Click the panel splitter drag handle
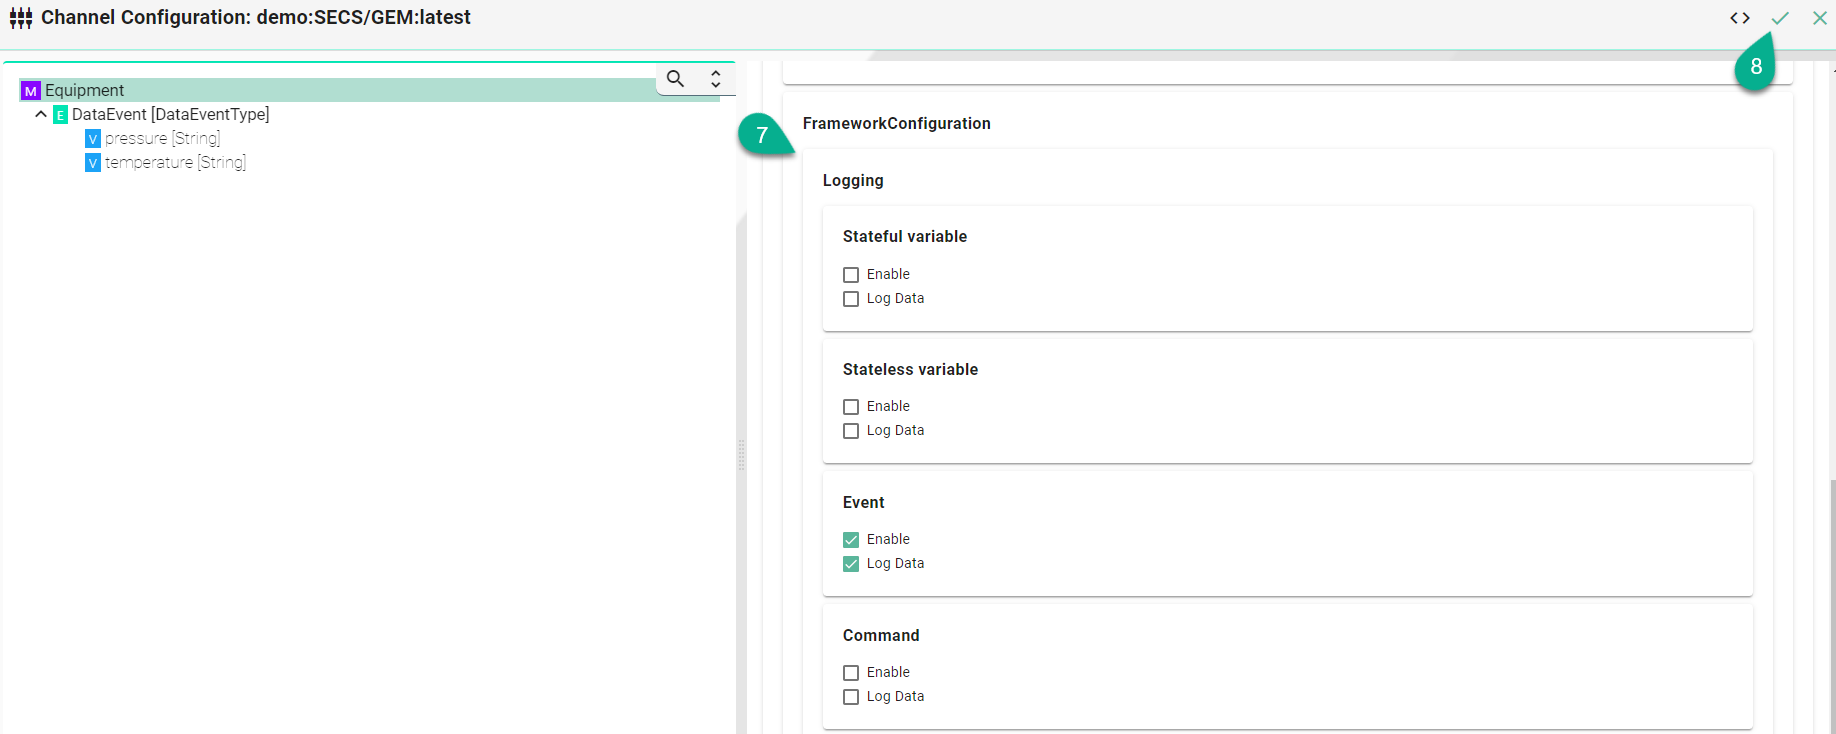The width and height of the screenshot is (1836, 734). pyautogui.click(x=741, y=455)
